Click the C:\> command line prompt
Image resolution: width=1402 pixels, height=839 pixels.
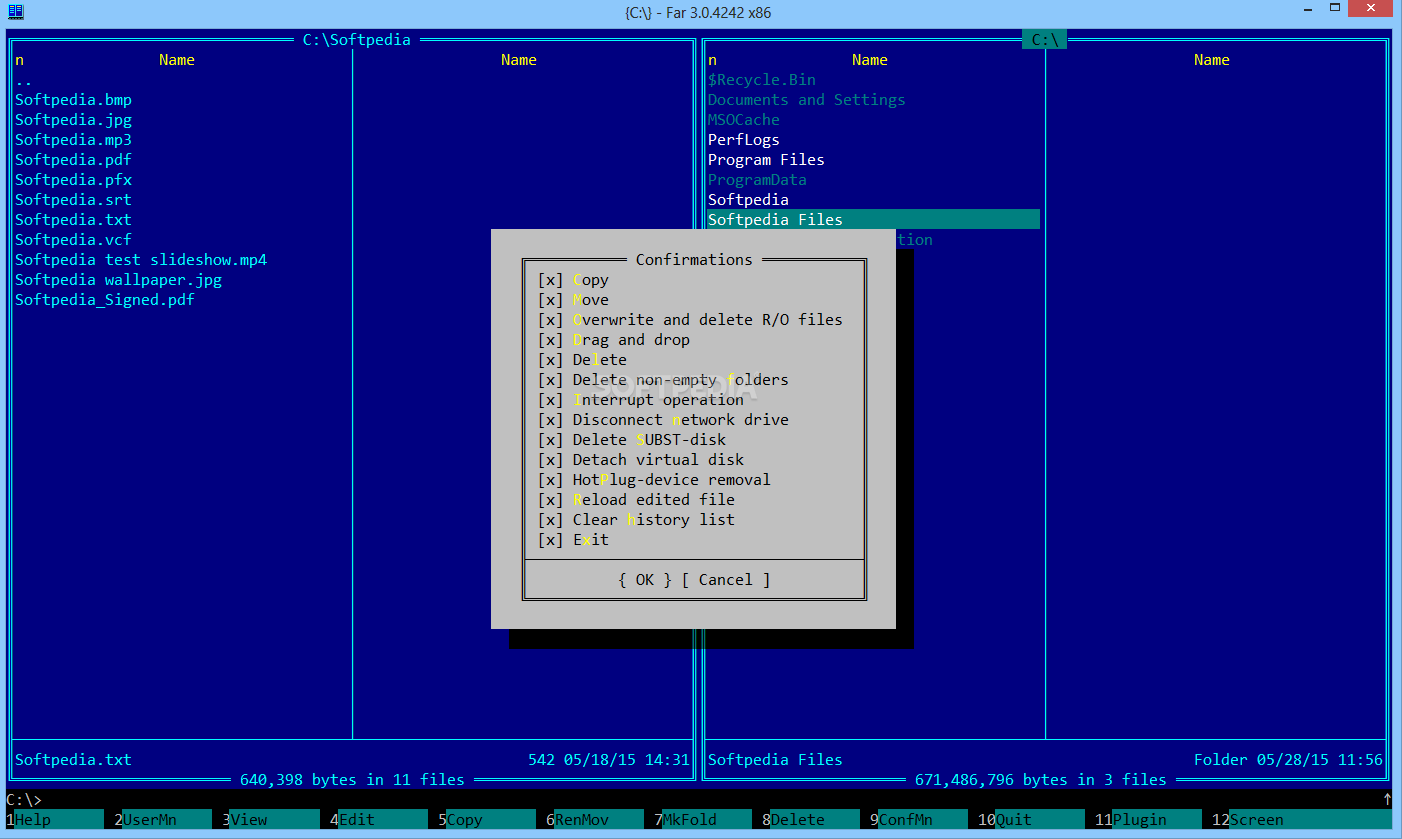pos(24,800)
